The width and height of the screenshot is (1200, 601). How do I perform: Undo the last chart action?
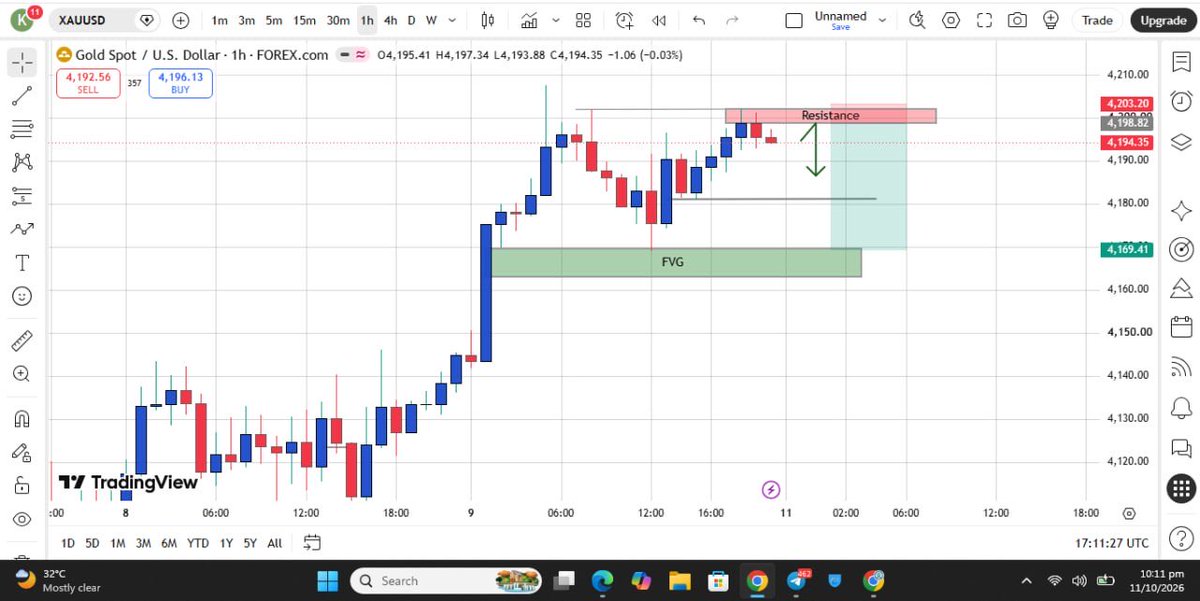pos(699,20)
